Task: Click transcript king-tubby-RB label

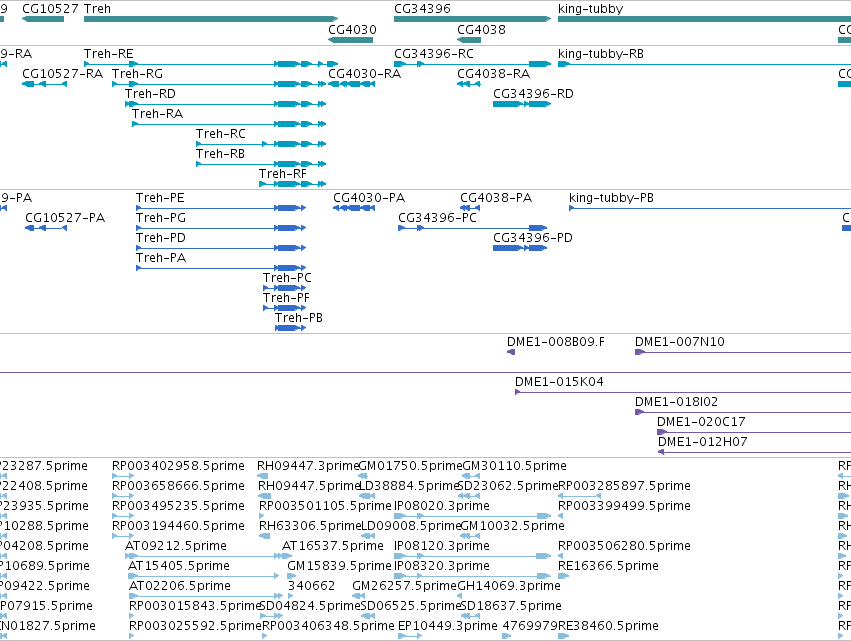Action: pos(601,54)
